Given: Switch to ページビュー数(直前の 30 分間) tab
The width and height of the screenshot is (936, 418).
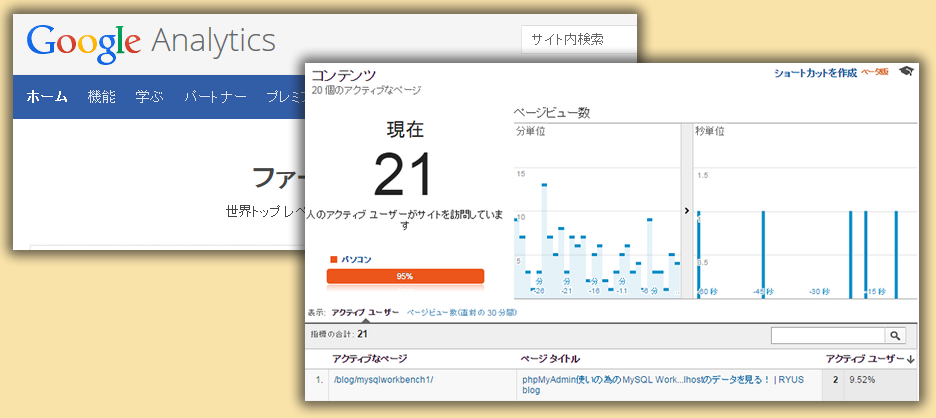Looking at the screenshot, I should 461,312.
